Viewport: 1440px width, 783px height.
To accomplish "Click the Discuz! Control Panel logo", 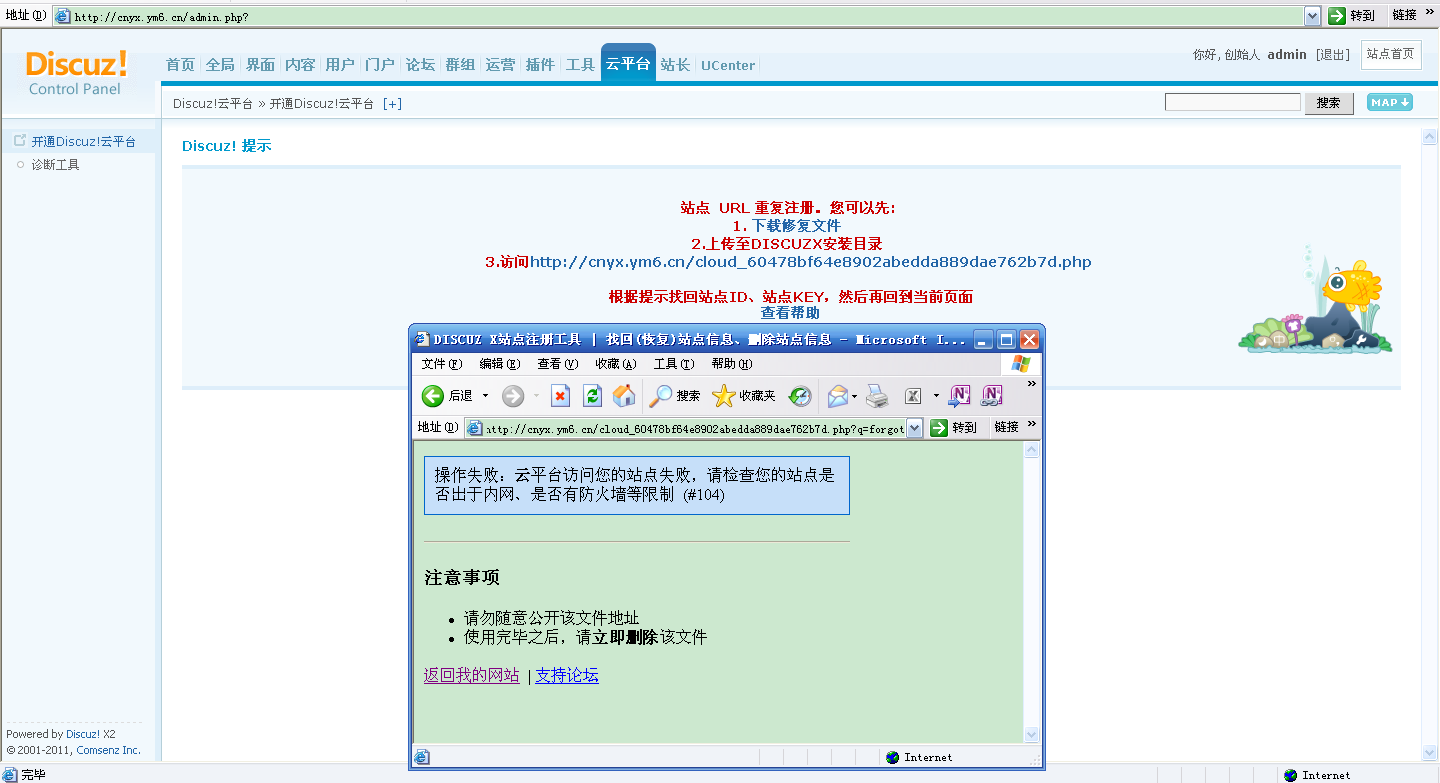I will click(76, 72).
